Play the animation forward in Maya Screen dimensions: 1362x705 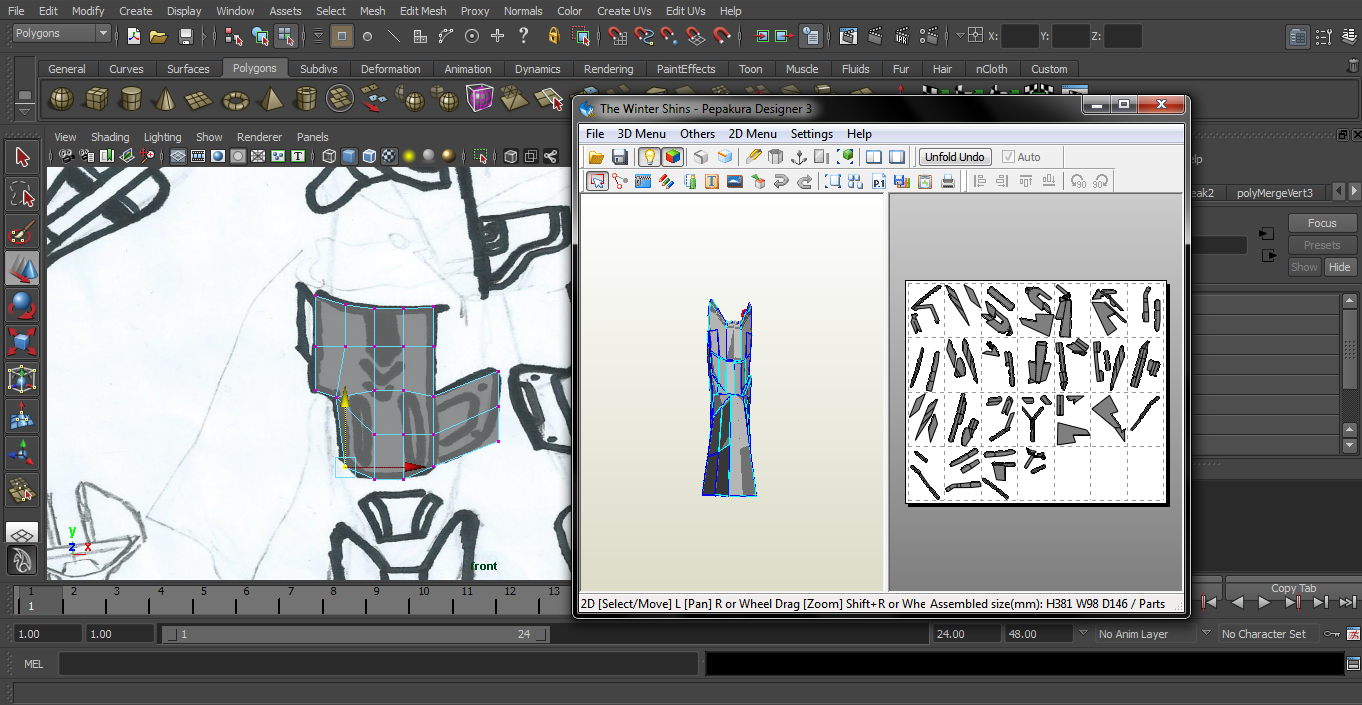click(1264, 602)
